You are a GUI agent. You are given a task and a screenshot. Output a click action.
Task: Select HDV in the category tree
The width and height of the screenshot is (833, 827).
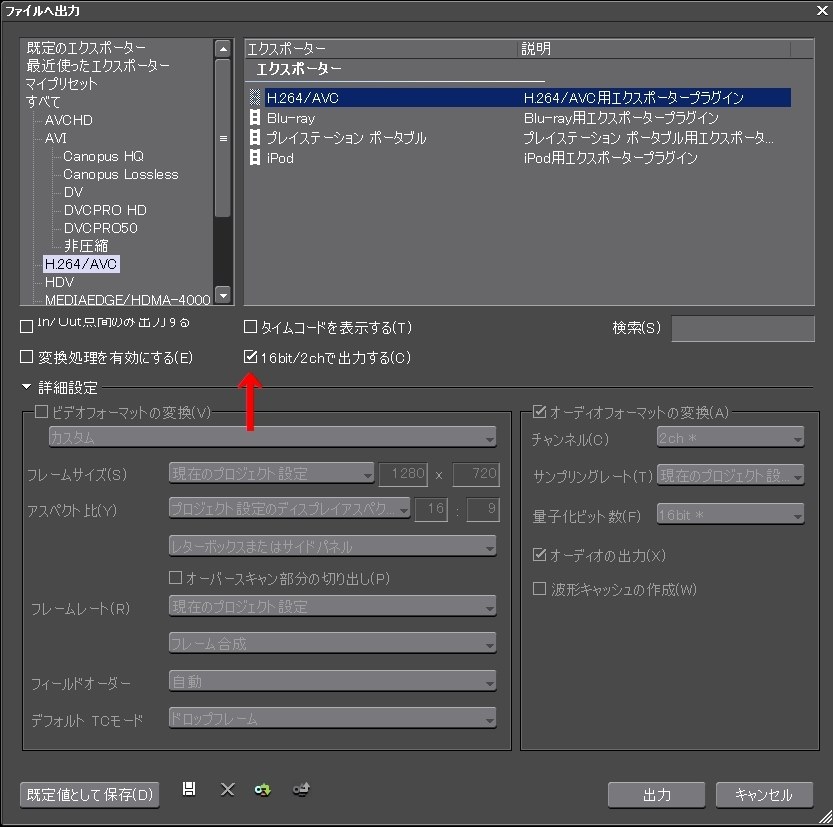pos(60,282)
